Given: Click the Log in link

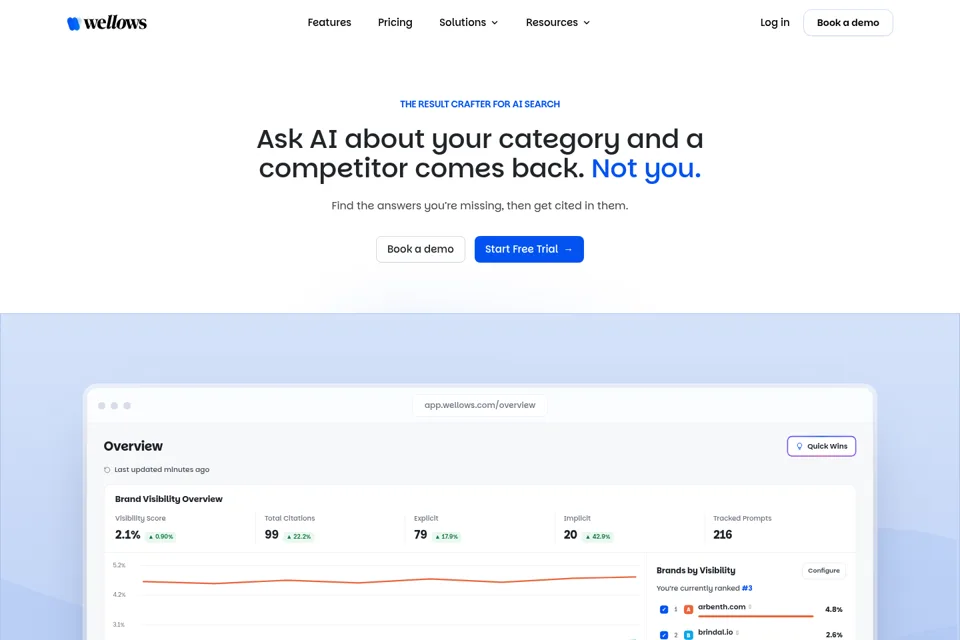Looking at the screenshot, I should point(774,22).
